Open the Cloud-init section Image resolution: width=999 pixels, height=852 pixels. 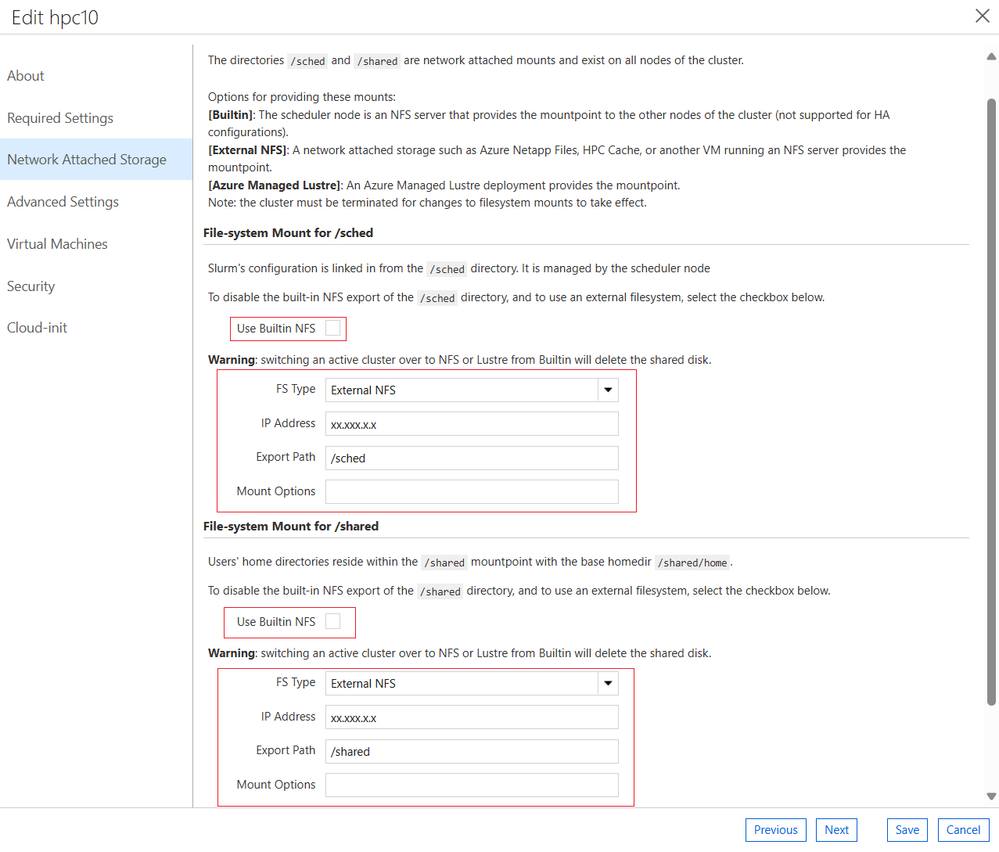36,328
